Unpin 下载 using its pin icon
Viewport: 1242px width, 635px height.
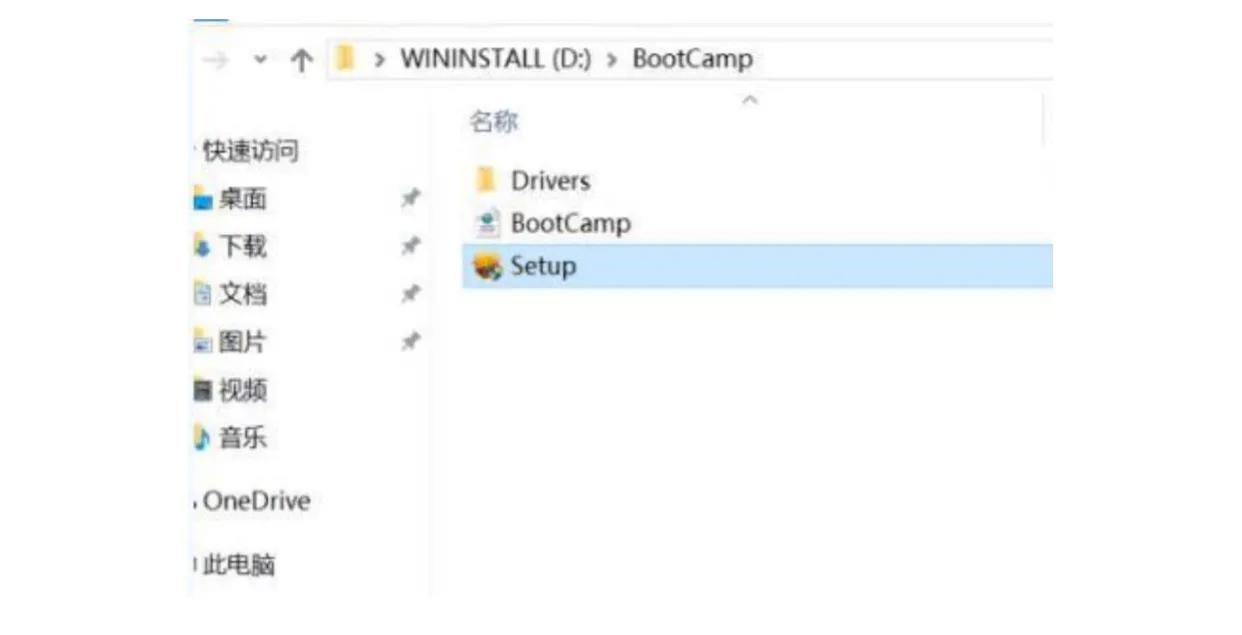(410, 246)
